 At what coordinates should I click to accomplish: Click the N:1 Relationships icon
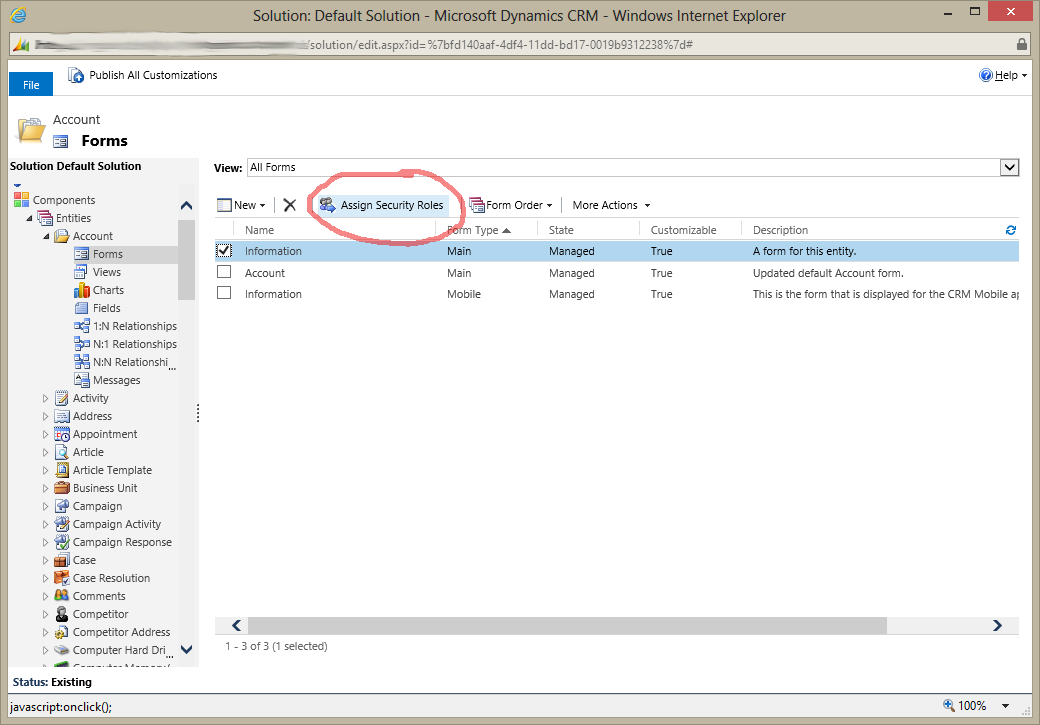[x=82, y=344]
